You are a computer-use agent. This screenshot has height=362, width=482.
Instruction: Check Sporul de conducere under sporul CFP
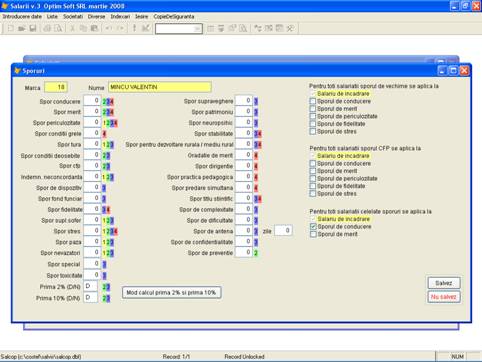pyautogui.click(x=313, y=163)
